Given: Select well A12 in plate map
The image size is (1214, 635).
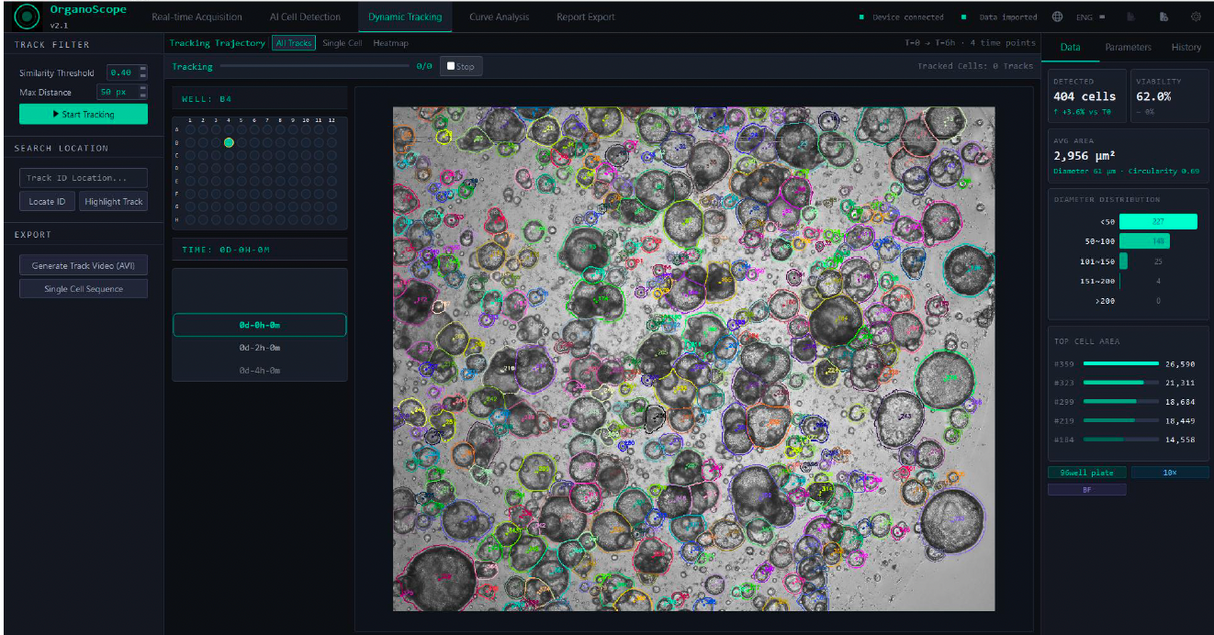Looking at the screenshot, I should pos(332,130).
